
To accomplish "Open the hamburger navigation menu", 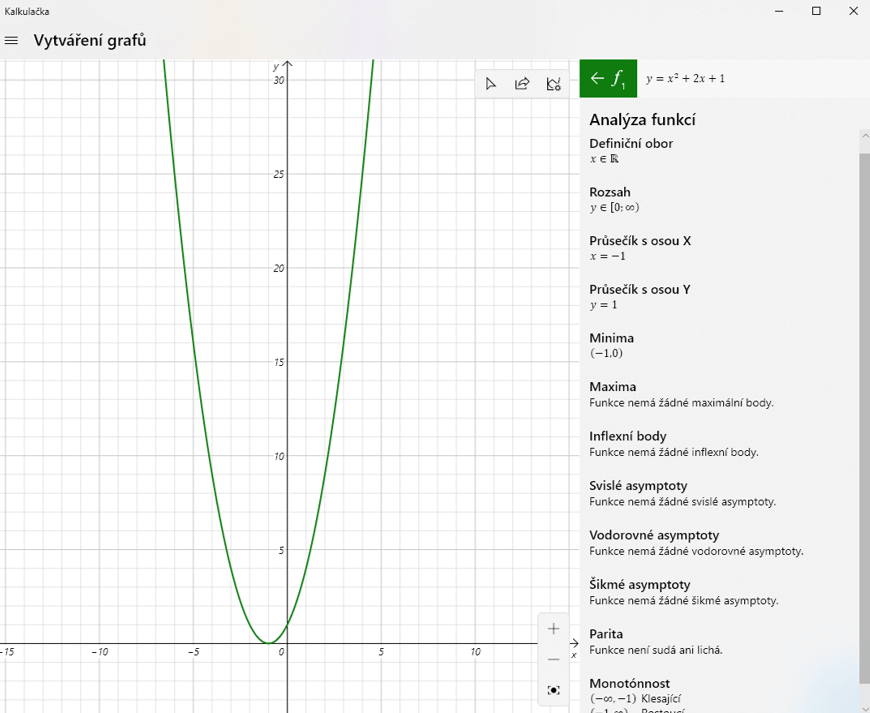I will 11,41.
